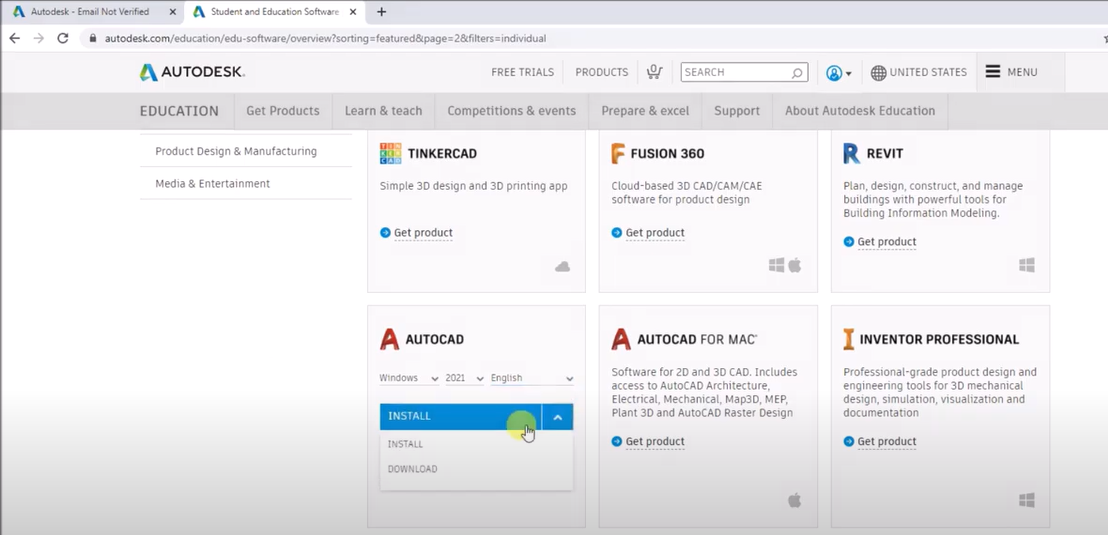The width and height of the screenshot is (1108, 535).
Task: Click the Inventor Professional logo
Action: pyautogui.click(x=849, y=339)
